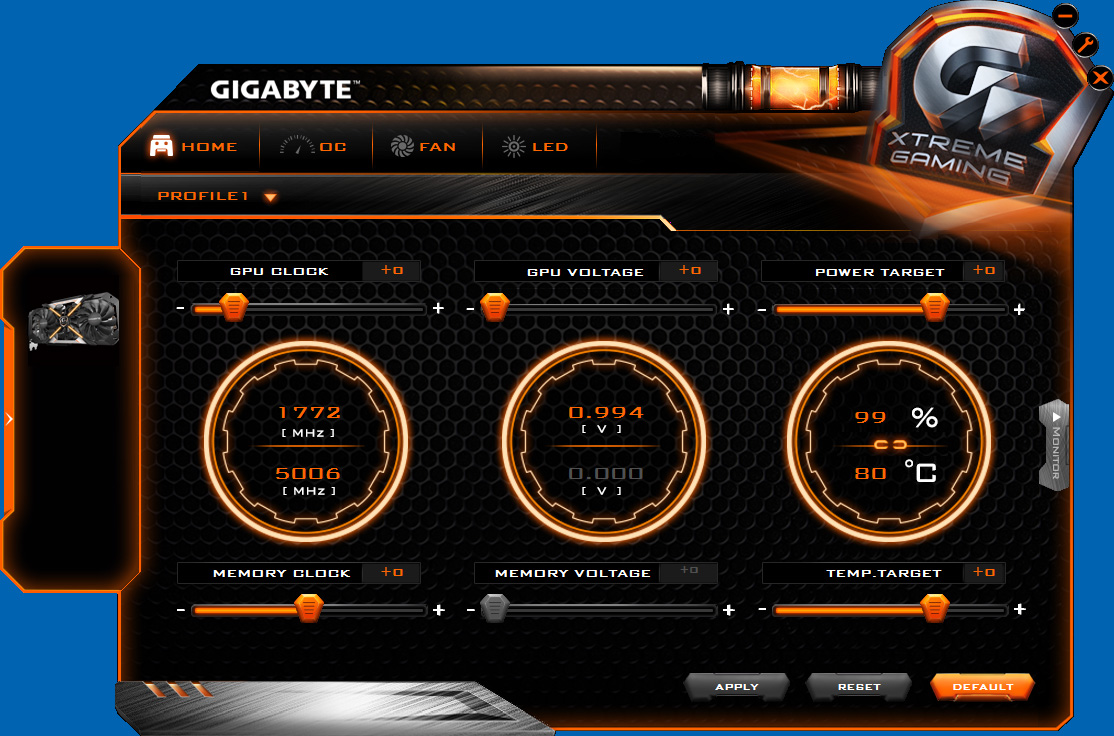1114x736 pixels.
Task: Click the OC speedometer gauge icon
Action: (x=297, y=145)
